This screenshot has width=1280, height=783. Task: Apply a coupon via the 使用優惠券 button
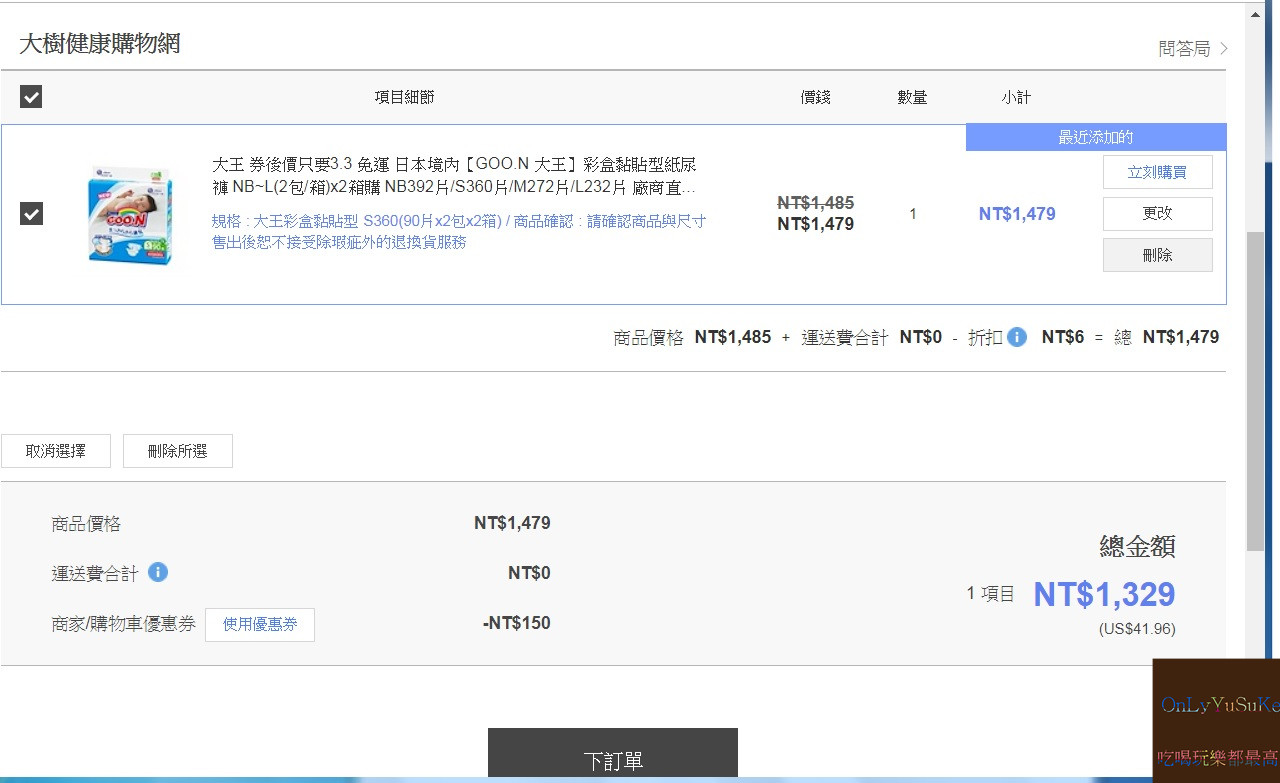click(260, 624)
